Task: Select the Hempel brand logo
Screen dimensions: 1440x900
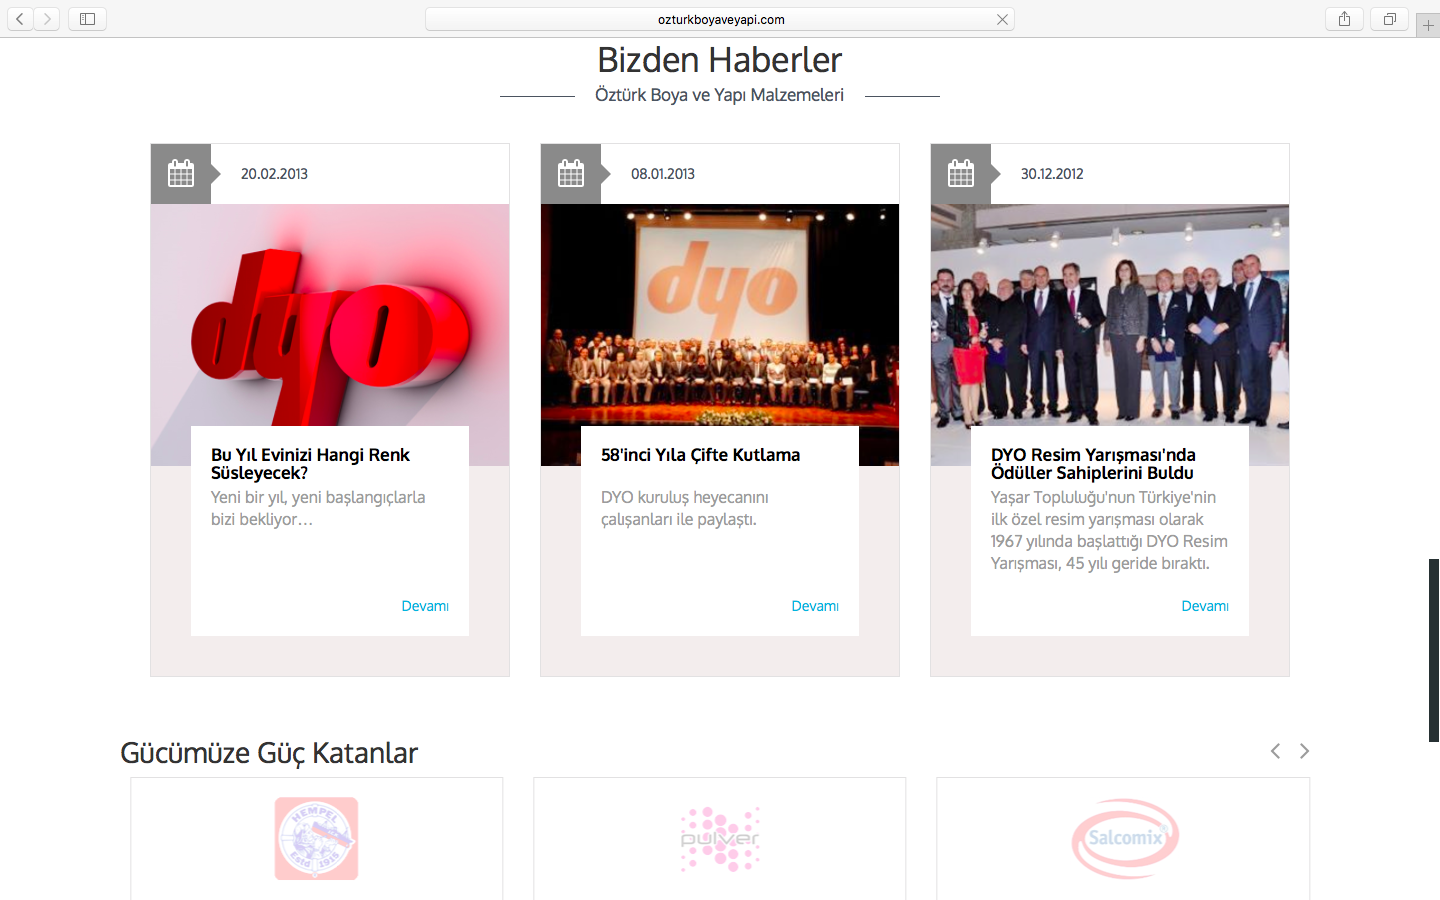Action: (x=316, y=838)
